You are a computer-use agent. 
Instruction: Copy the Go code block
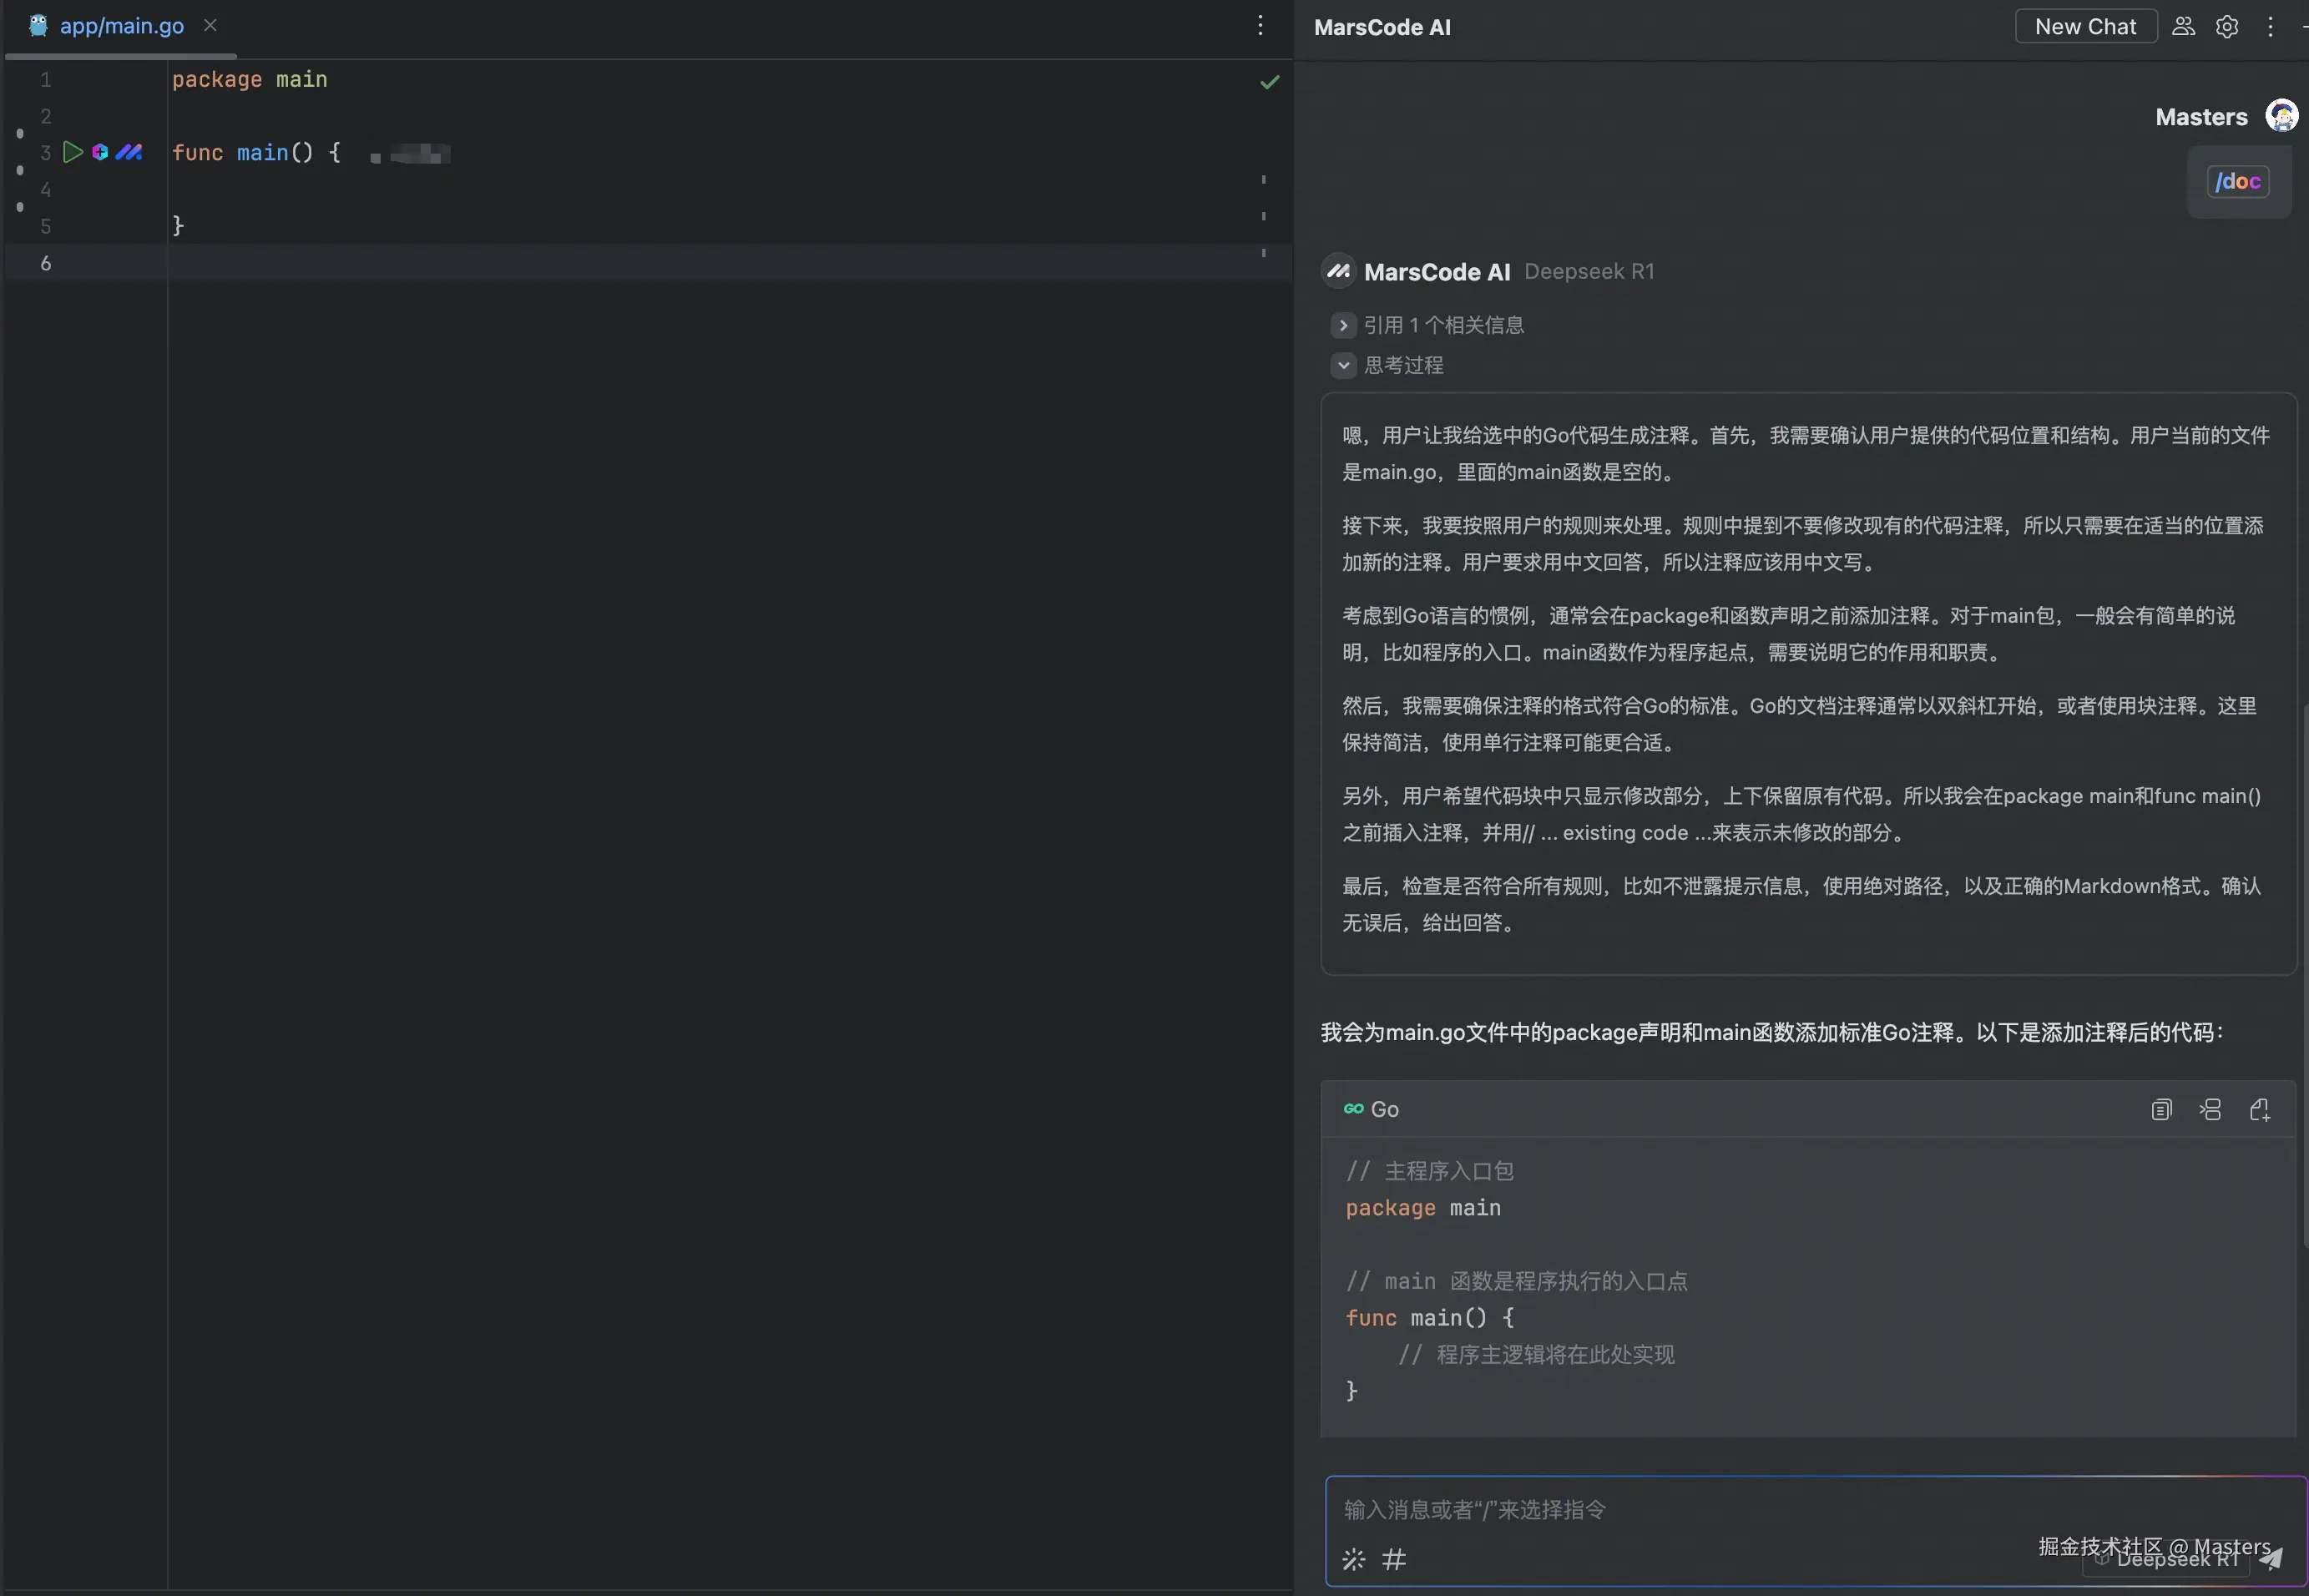pos(2161,1109)
